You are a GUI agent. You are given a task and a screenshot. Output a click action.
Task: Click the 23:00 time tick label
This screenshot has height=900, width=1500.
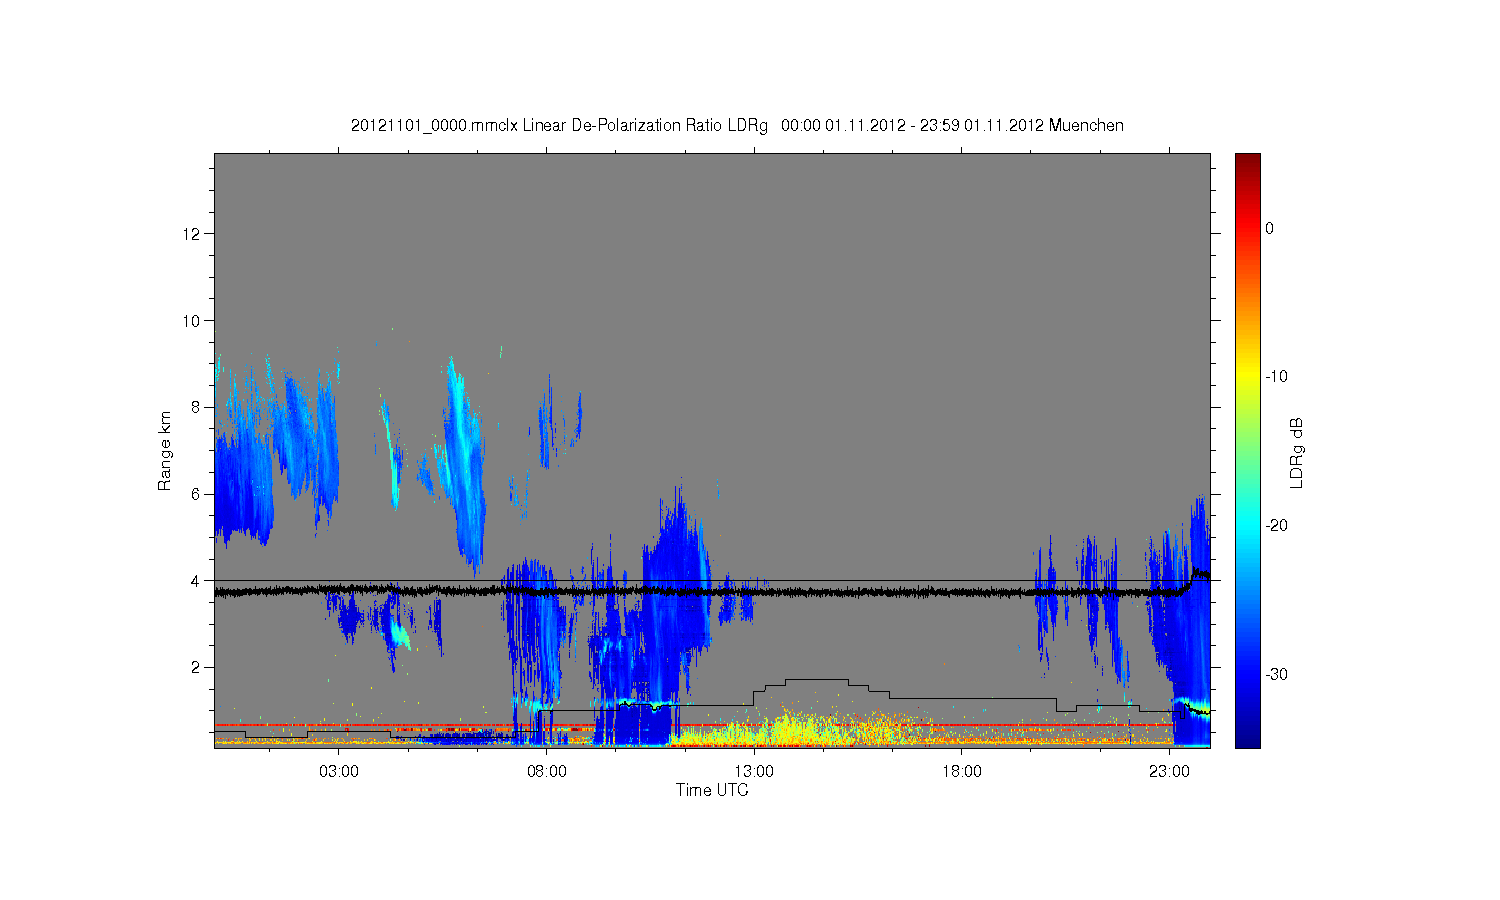tap(1169, 772)
